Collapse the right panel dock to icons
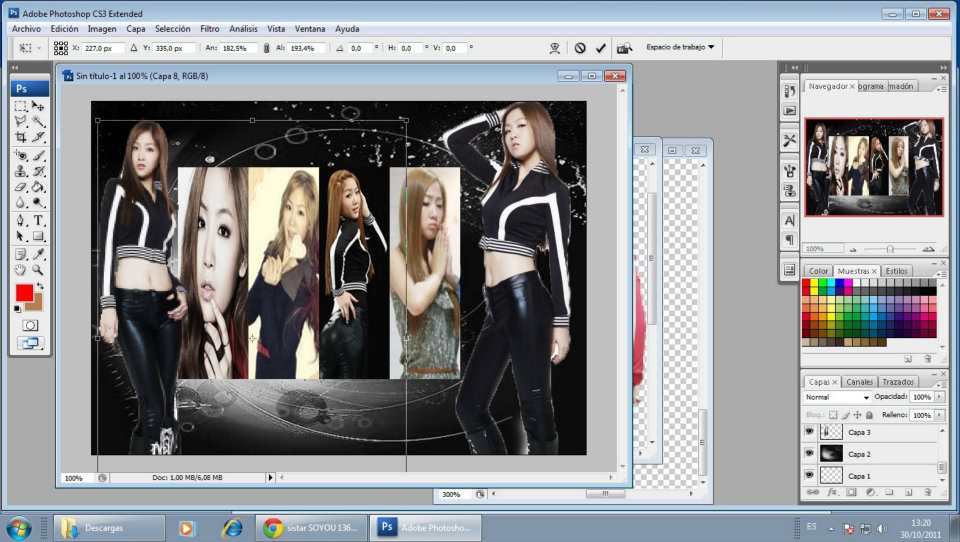960x542 pixels. point(943,67)
